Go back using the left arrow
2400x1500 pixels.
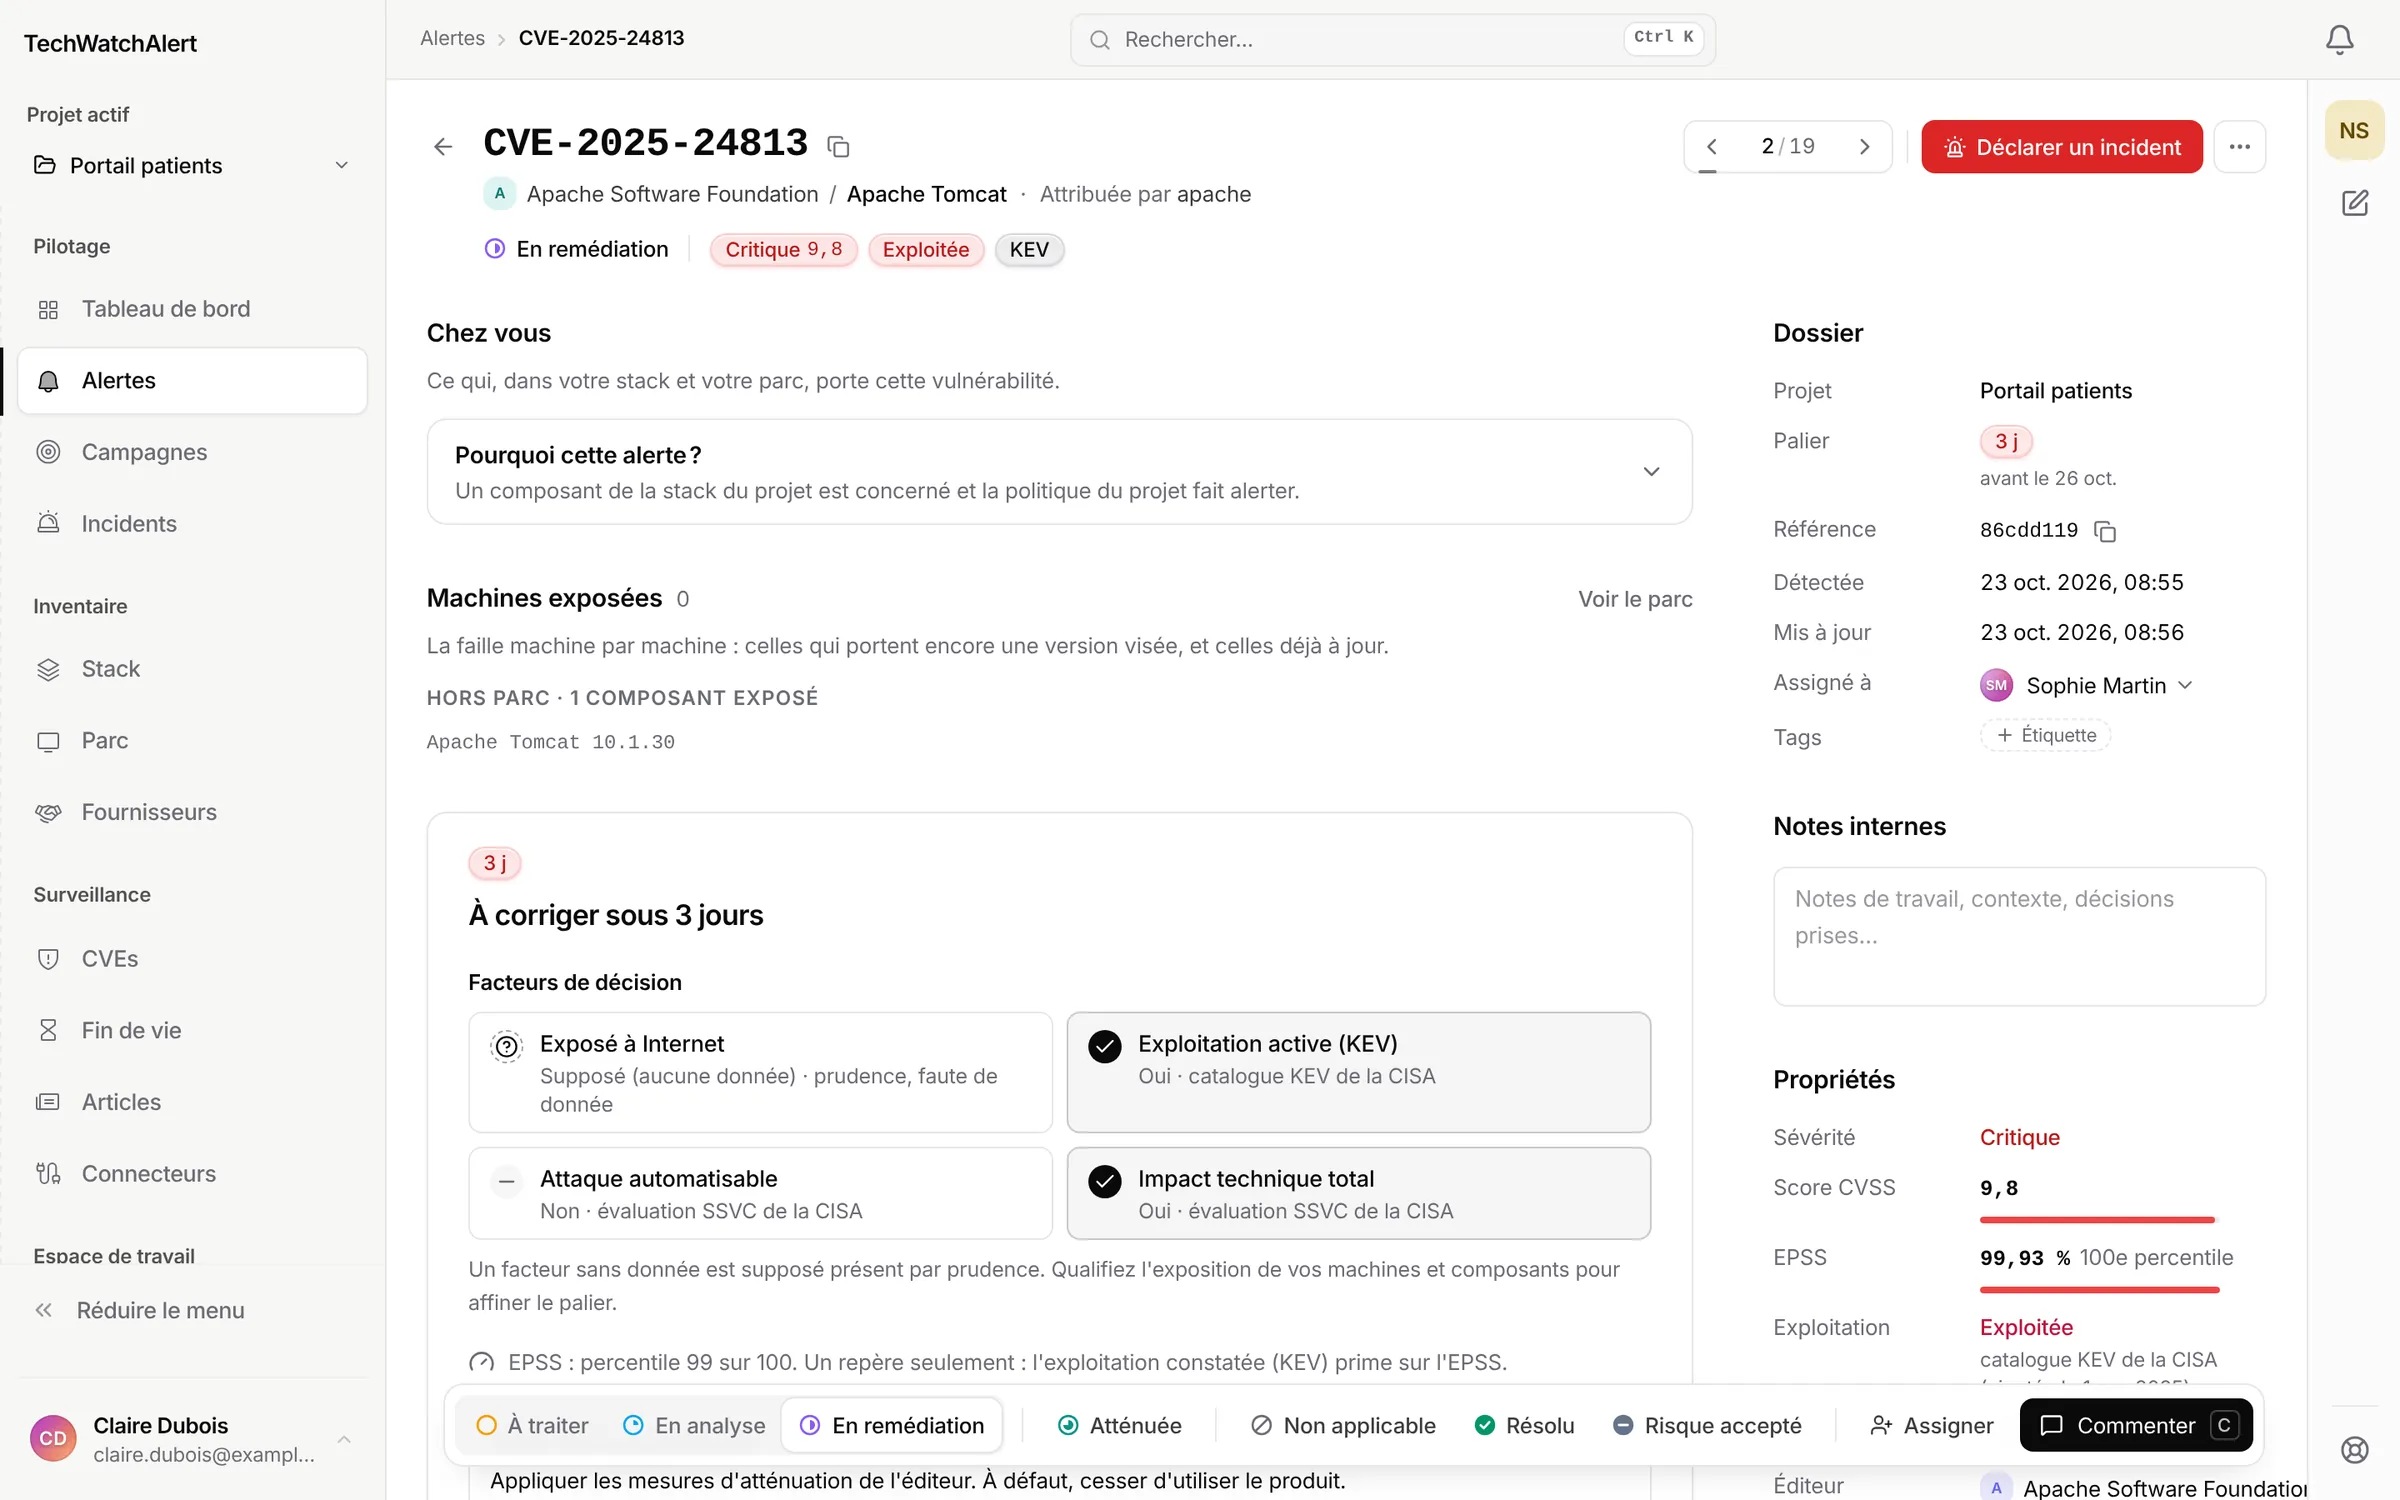[x=443, y=147]
